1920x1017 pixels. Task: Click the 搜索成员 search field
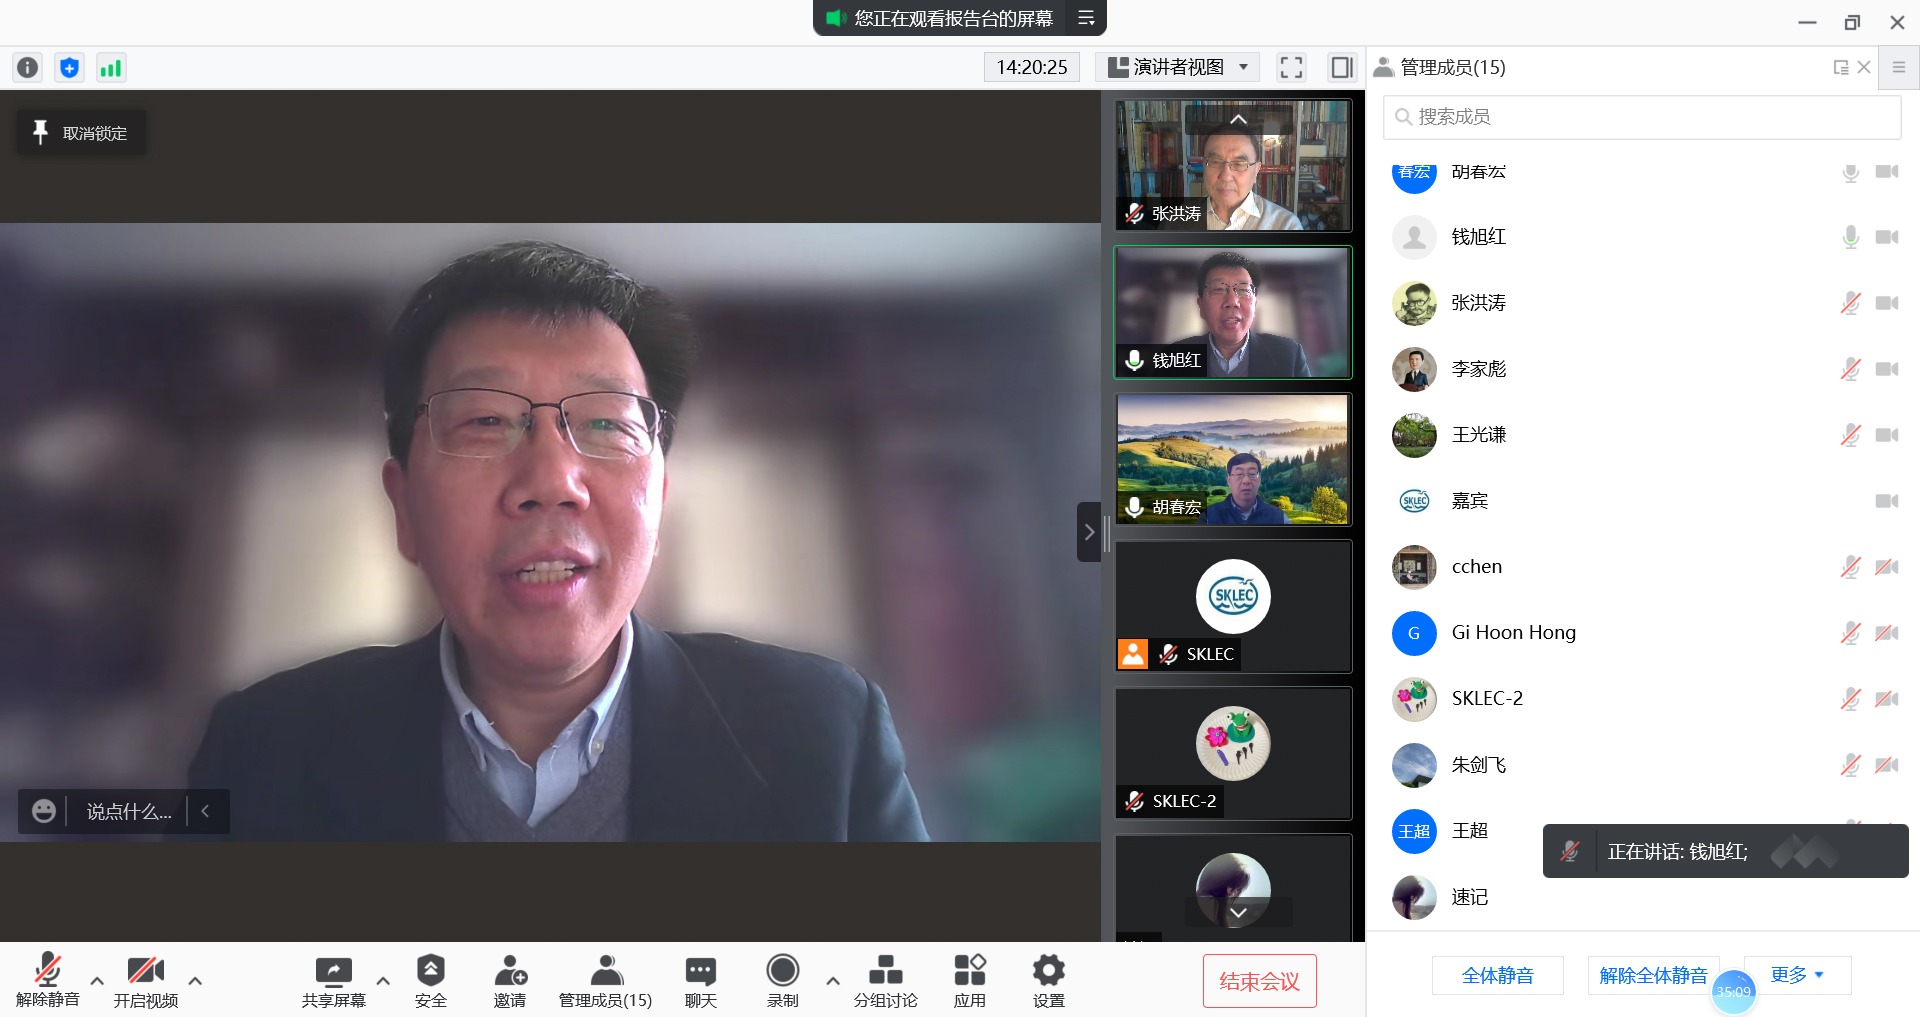[1642, 117]
